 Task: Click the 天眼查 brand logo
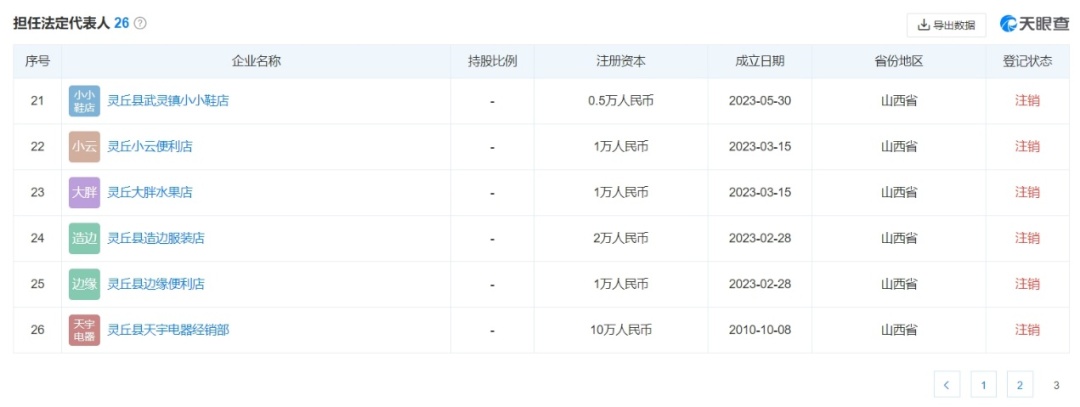tap(1034, 24)
